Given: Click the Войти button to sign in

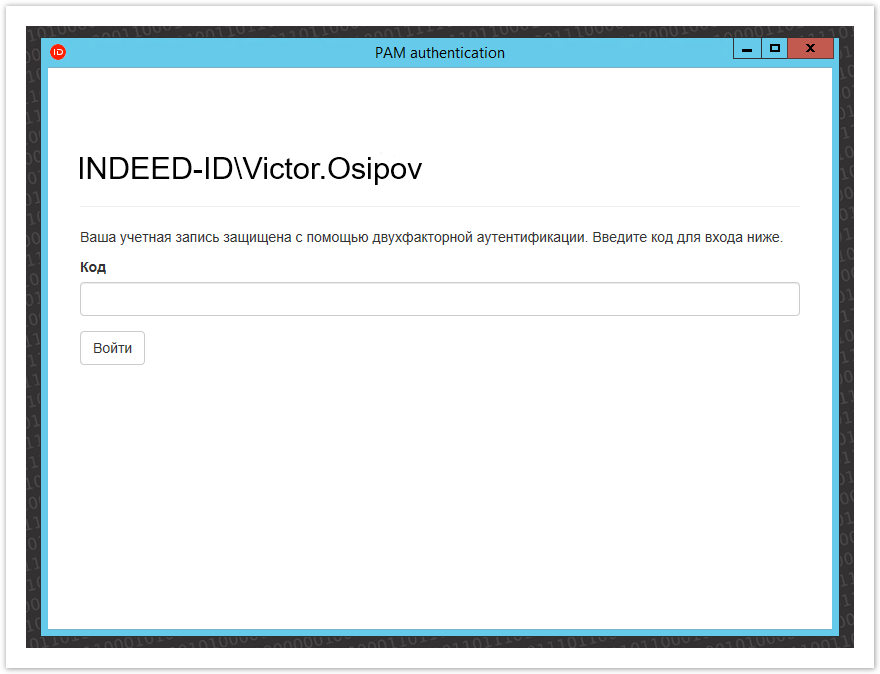Looking at the screenshot, I should [112, 348].
